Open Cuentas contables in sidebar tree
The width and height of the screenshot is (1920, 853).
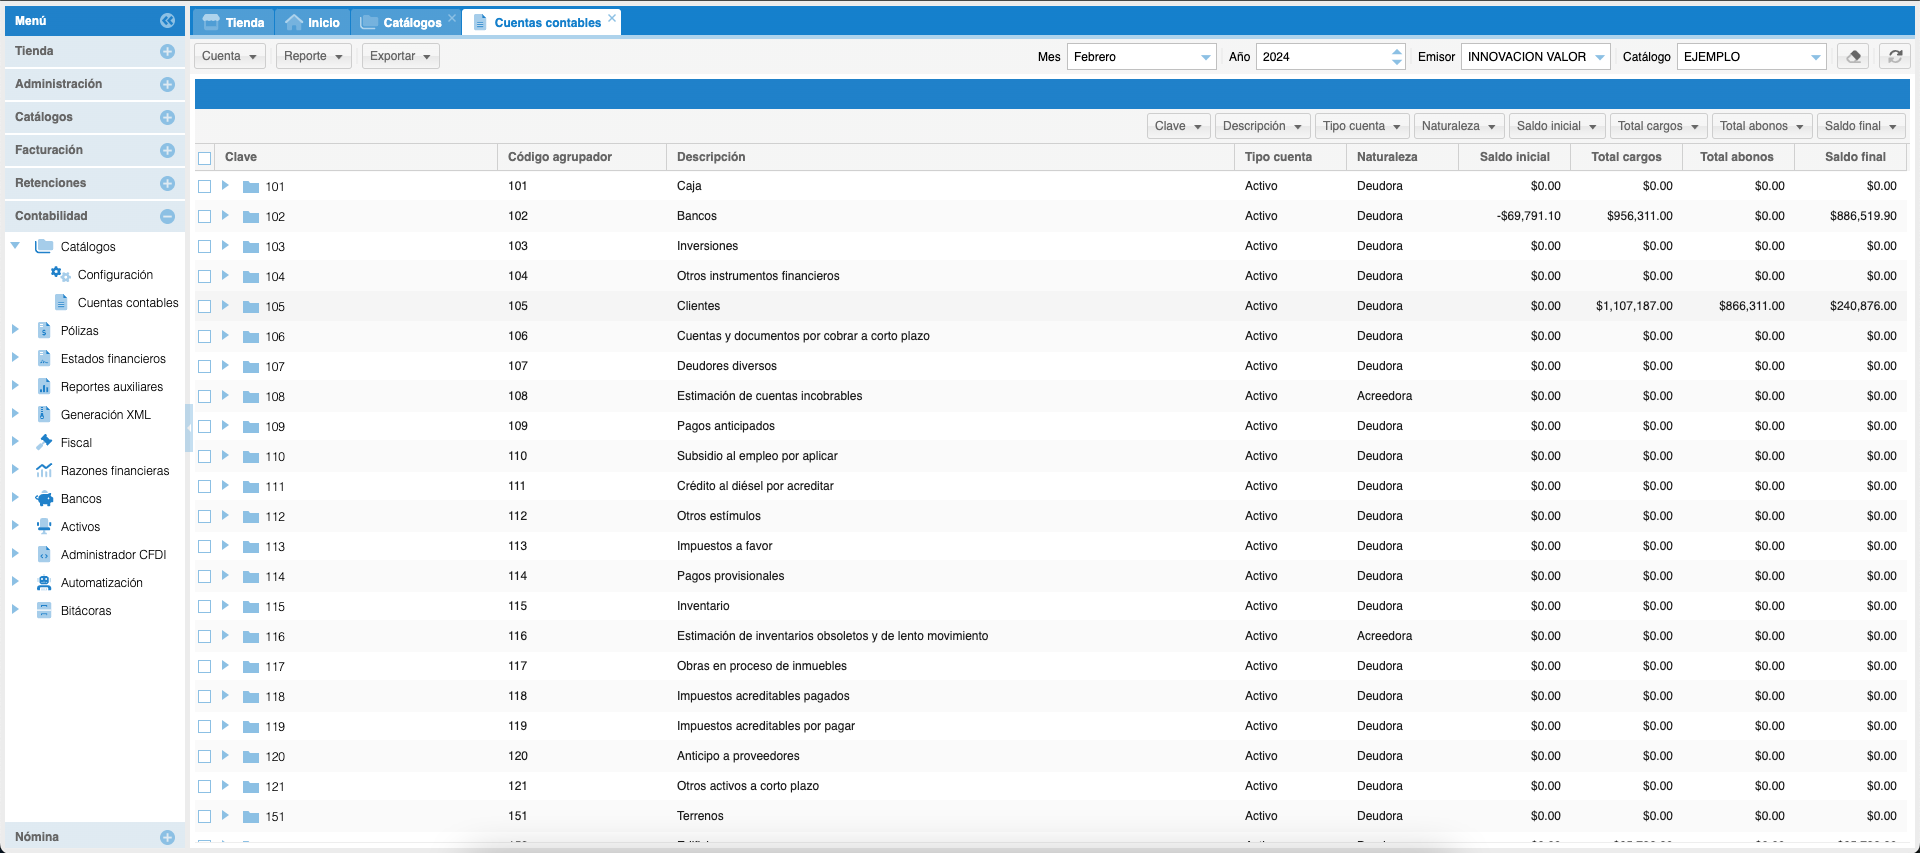tap(127, 303)
